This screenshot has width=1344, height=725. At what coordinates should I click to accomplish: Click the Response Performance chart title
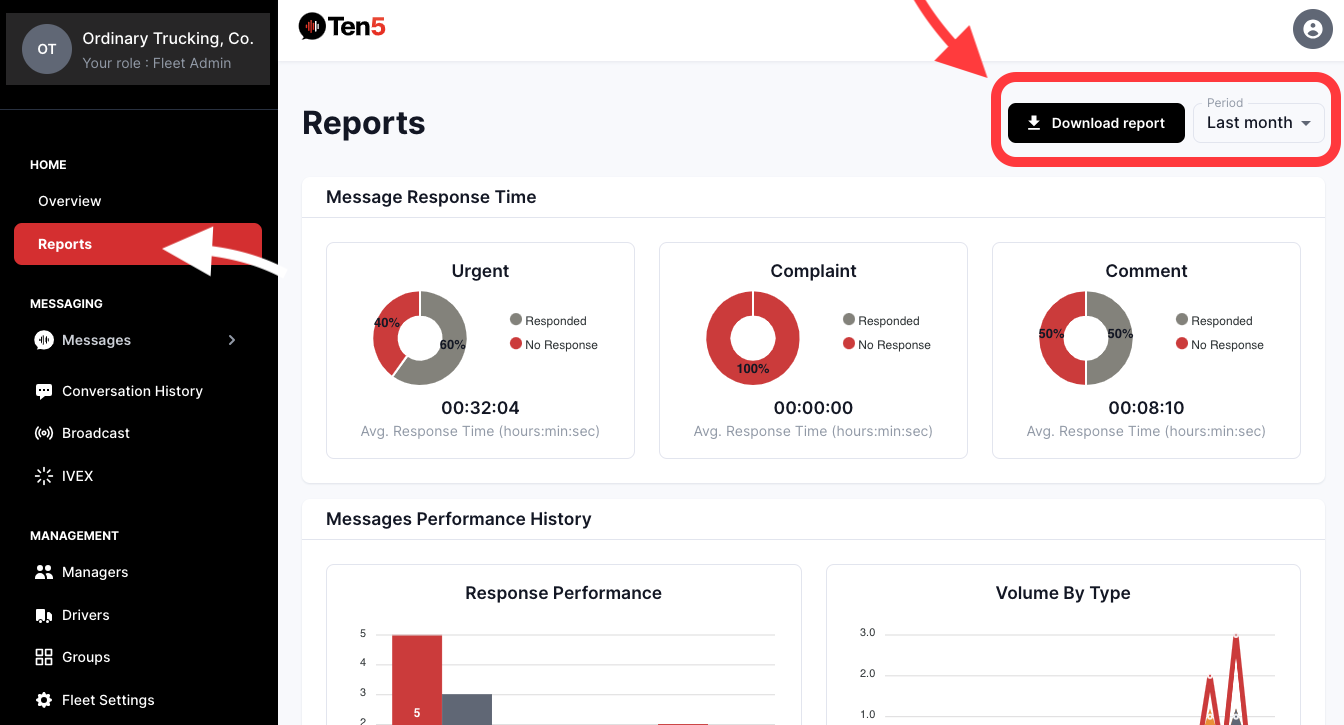pyautogui.click(x=563, y=593)
